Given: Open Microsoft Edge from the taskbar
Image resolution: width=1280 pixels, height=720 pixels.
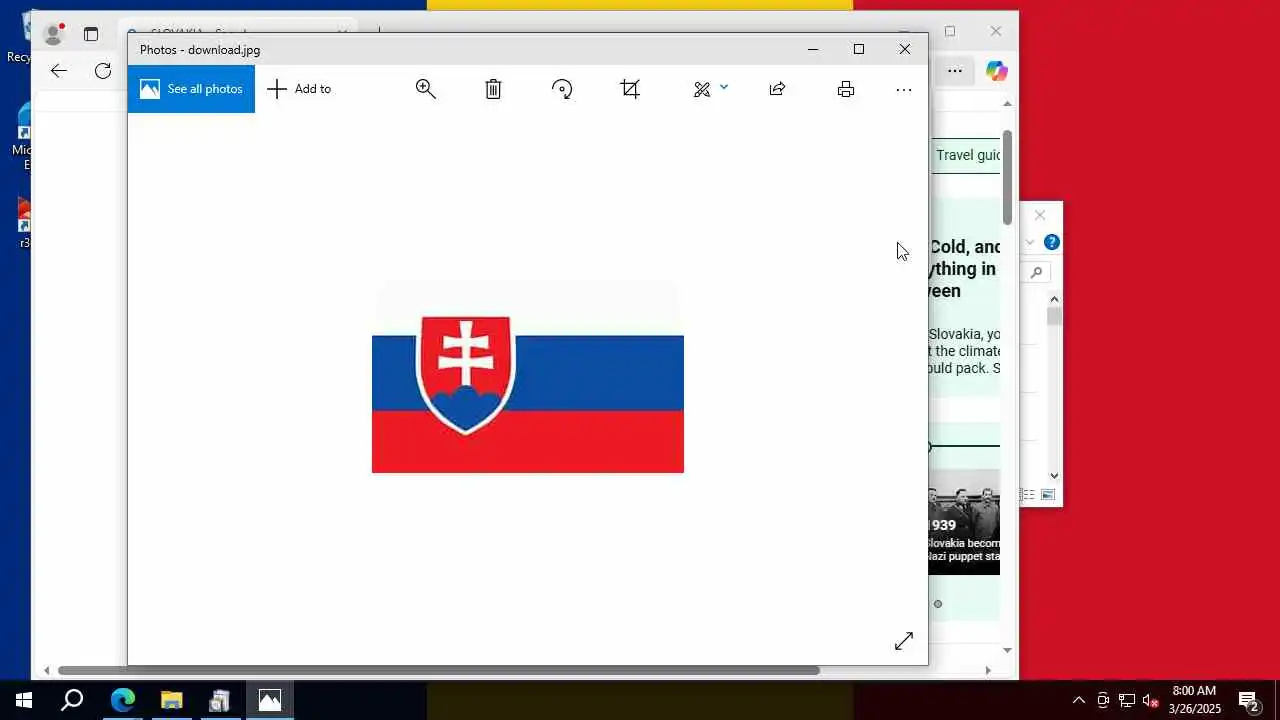Looking at the screenshot, I should point(122,700).
